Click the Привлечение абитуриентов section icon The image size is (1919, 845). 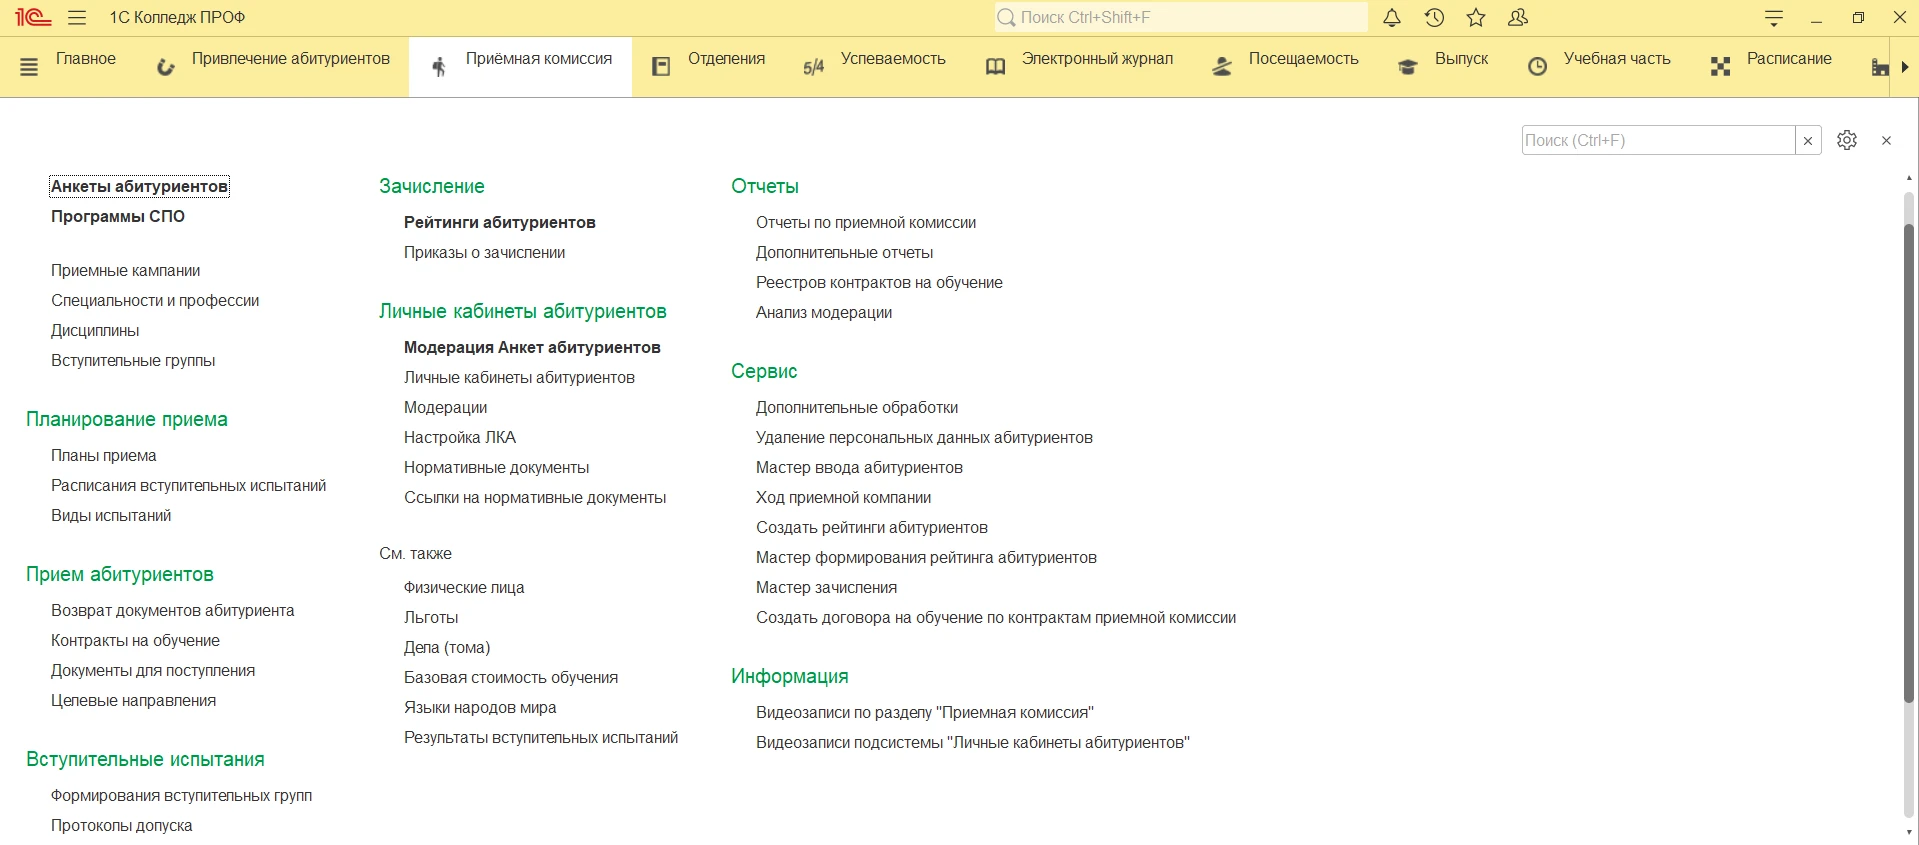(x=166, y=67)
